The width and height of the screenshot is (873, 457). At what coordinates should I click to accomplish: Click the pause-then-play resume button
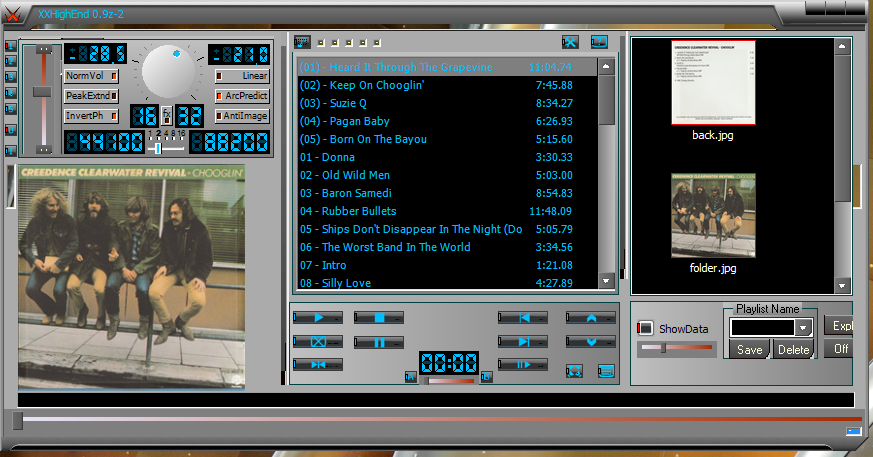click(523, 365)
